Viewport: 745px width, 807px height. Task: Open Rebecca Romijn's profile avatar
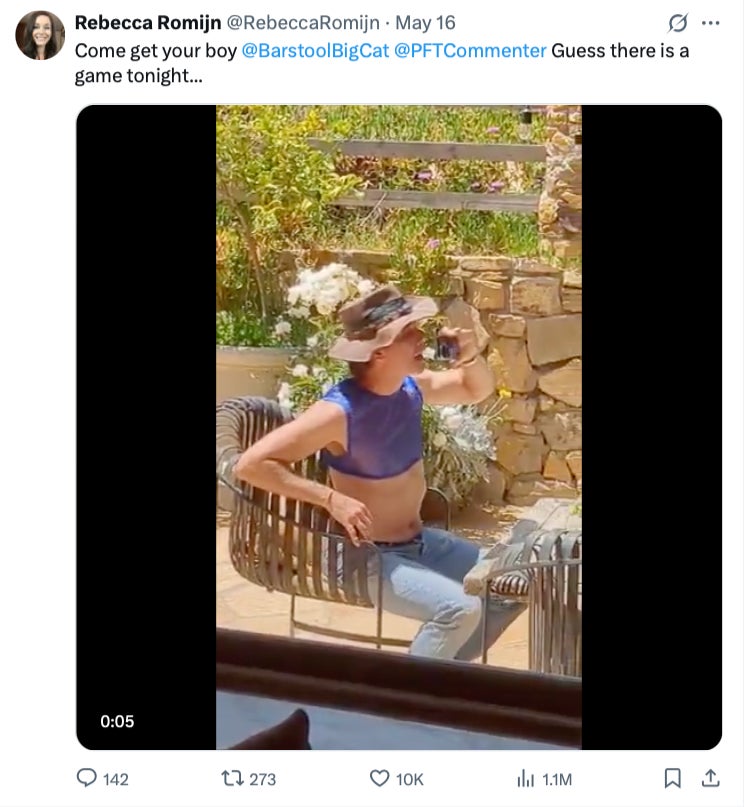tap(40, 35)
